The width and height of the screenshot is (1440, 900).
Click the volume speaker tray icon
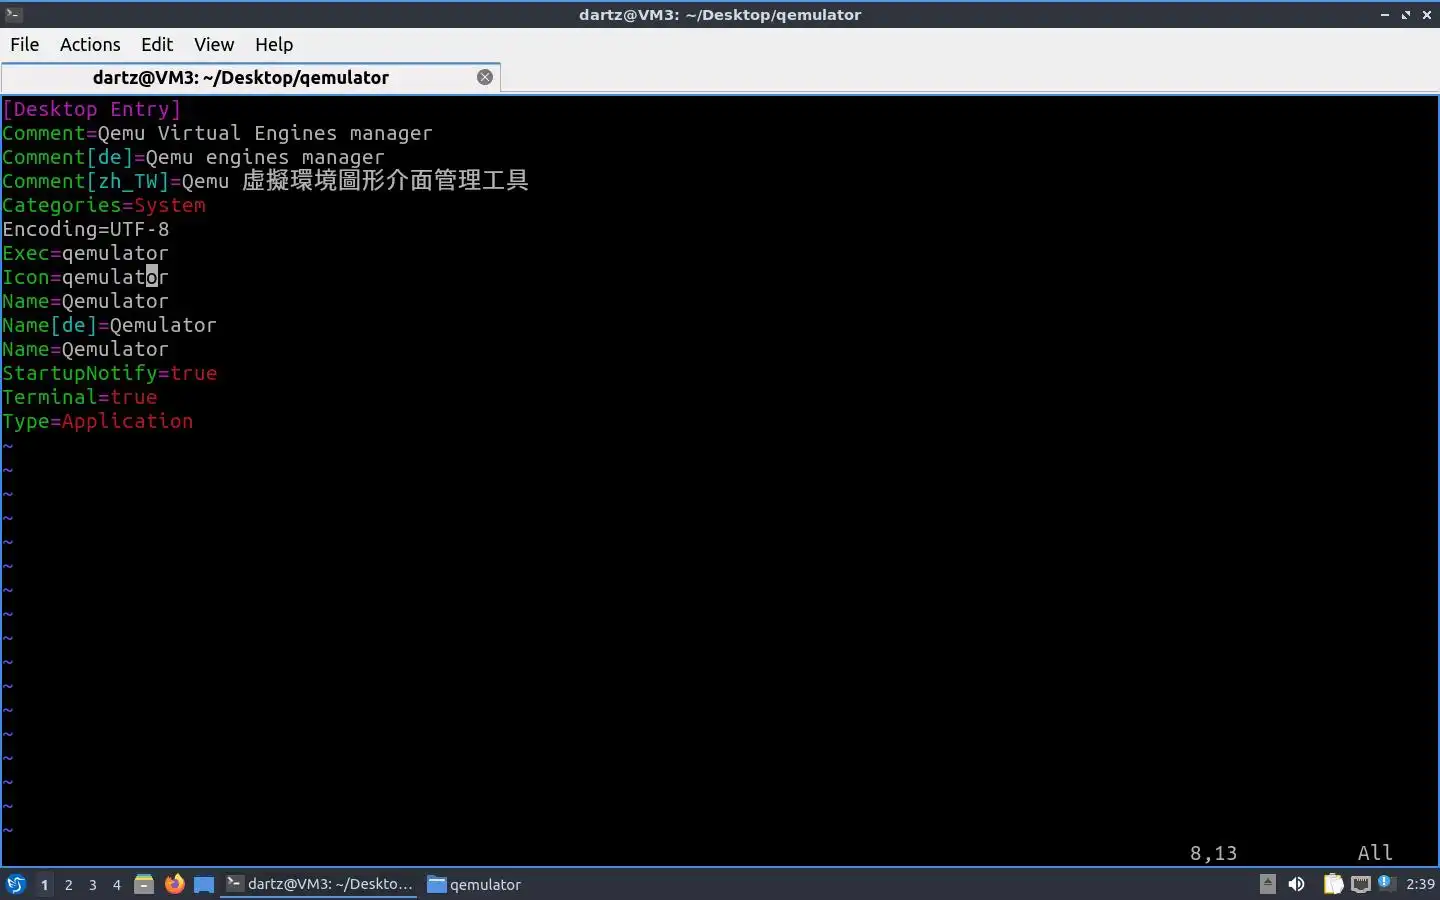1297,884
